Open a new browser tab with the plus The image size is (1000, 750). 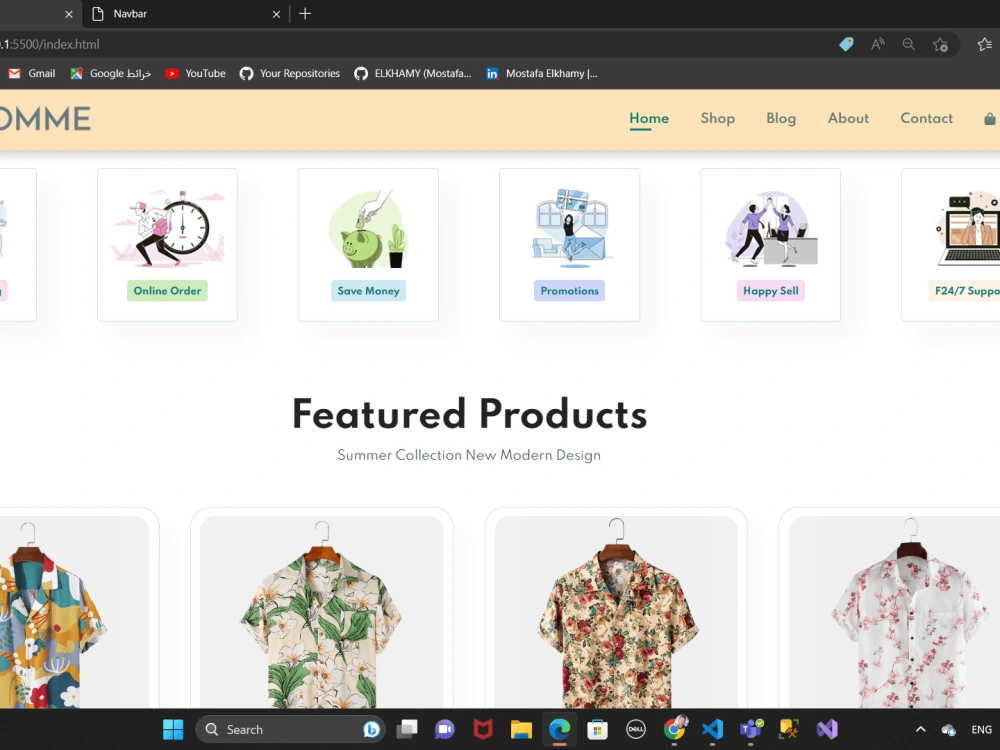[305, 13]
